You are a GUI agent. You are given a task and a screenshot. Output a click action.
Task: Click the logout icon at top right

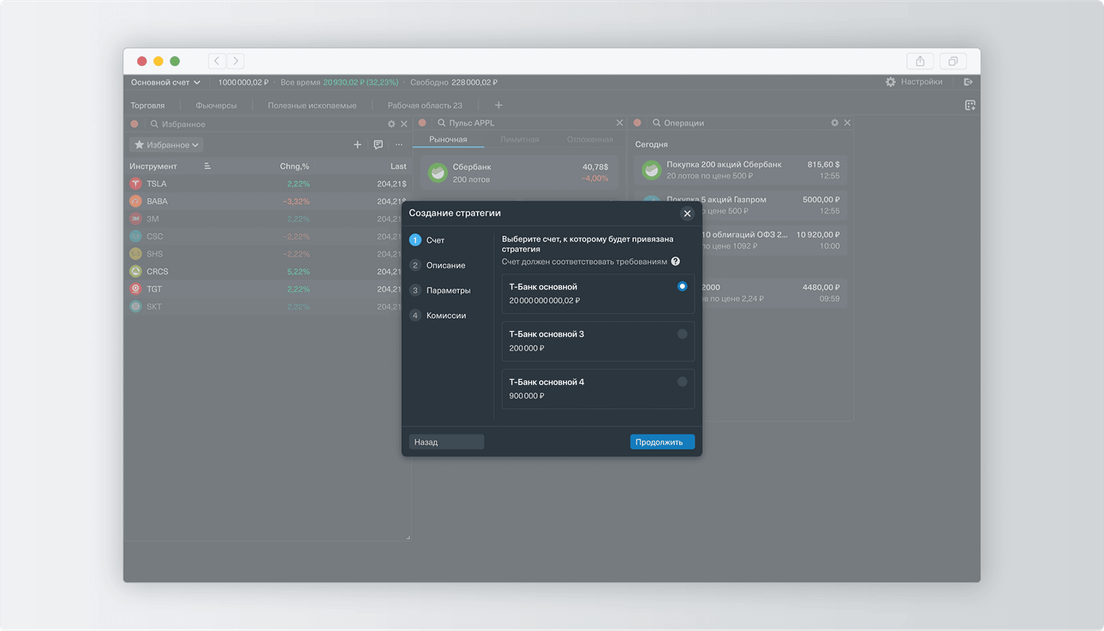[x=968, y=82]
